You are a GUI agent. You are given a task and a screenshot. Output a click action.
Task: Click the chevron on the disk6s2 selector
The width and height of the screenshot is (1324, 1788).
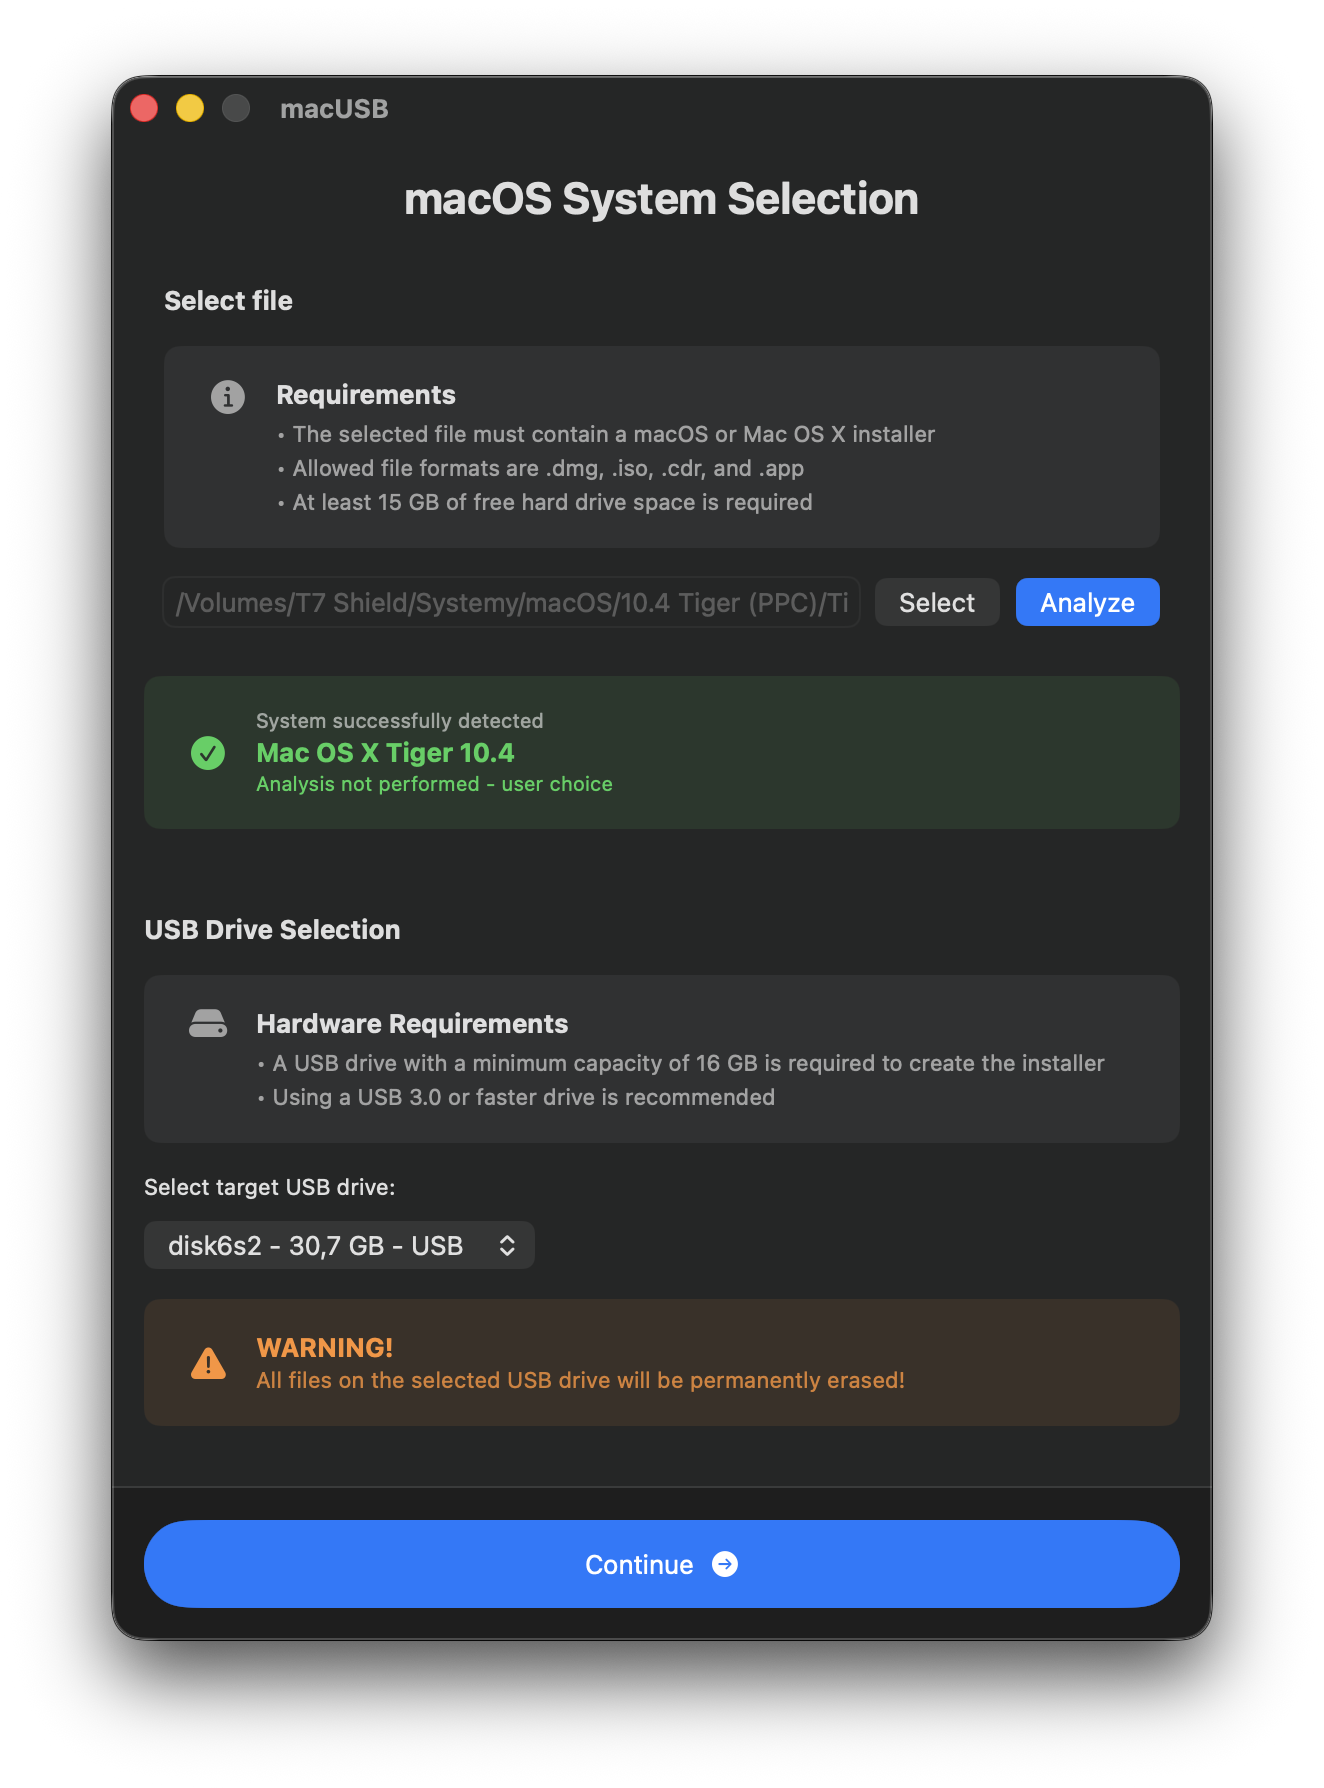[x=507, y=1245]
